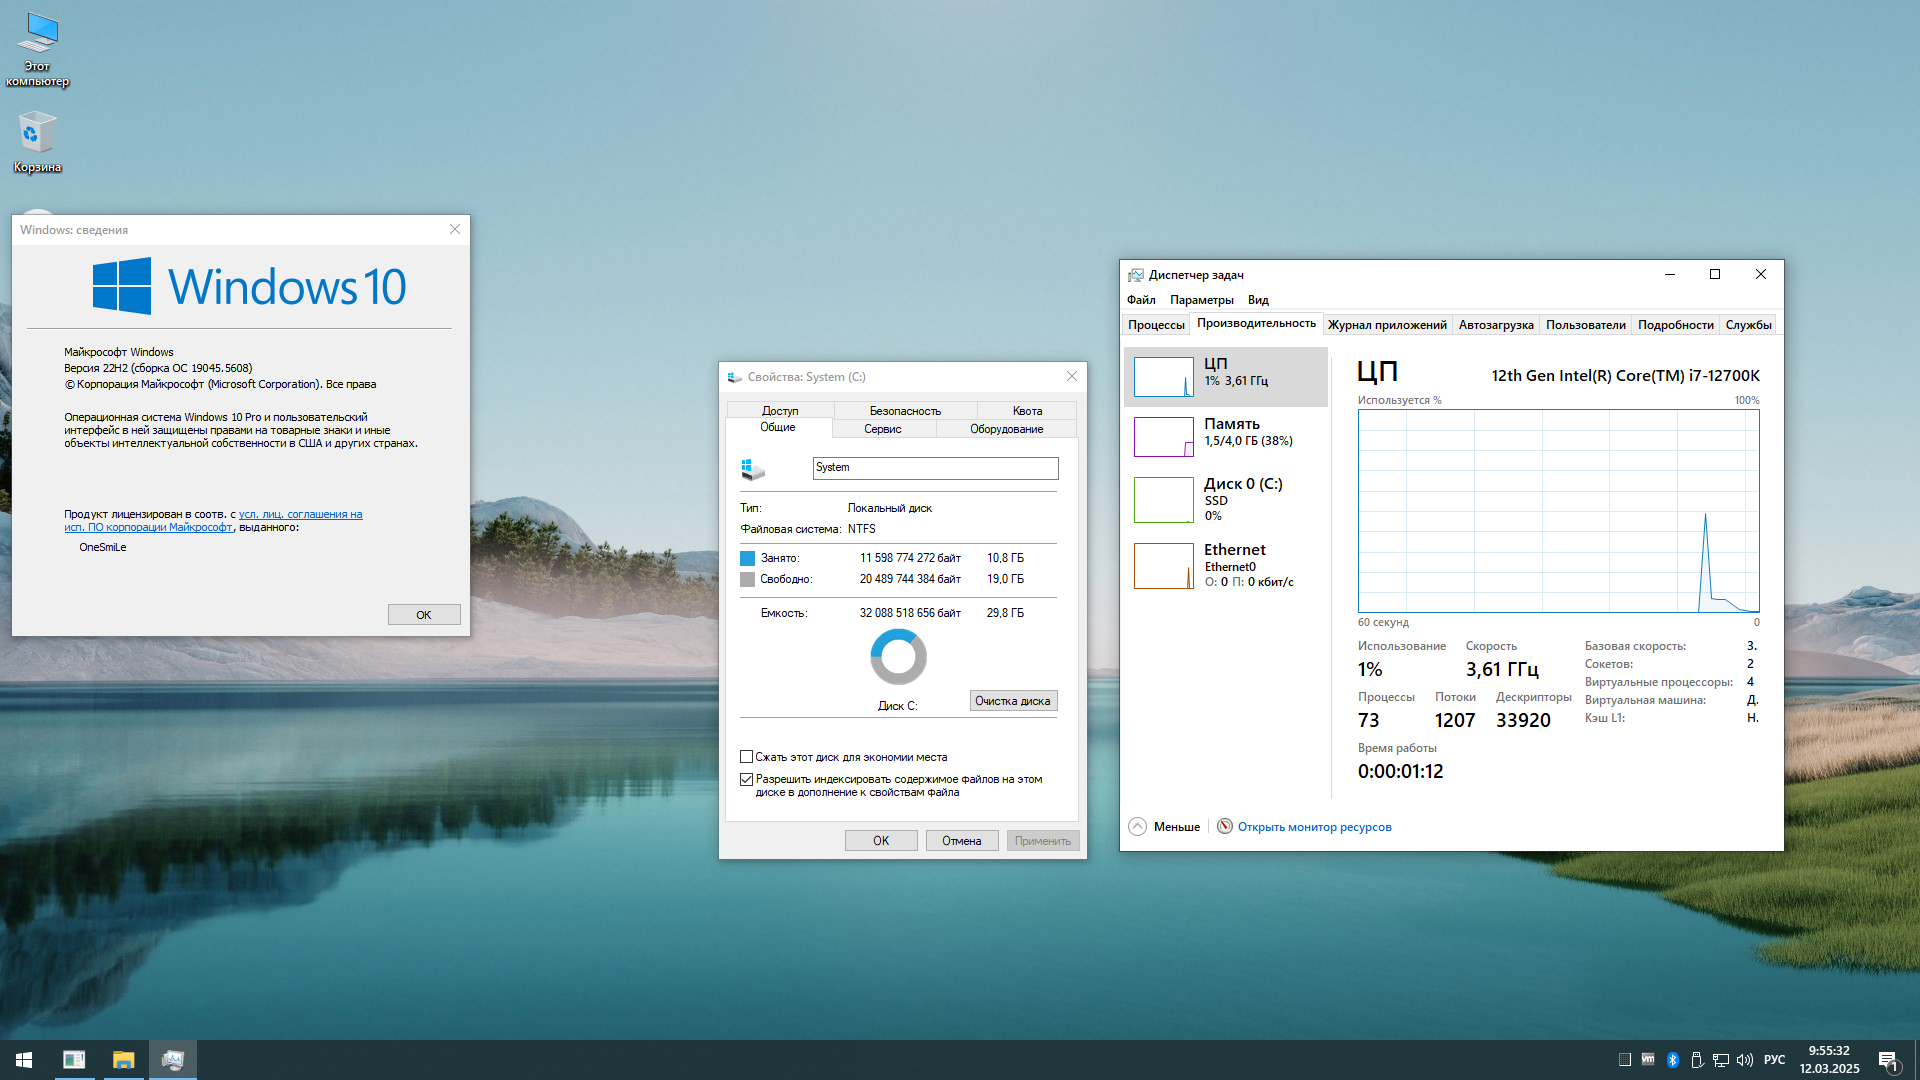The height and width of the screenshot is (1080, 1920).
Task: Open the Вид menu in Task Manager
Action: pyautogui.click(x=1257, y=300)
